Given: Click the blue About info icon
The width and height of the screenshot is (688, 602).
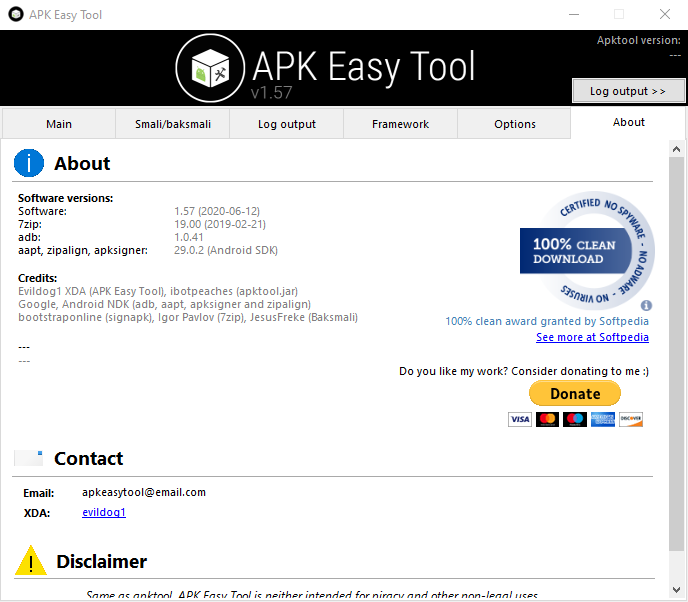Looking at the screenshot, I should [29, 163].
